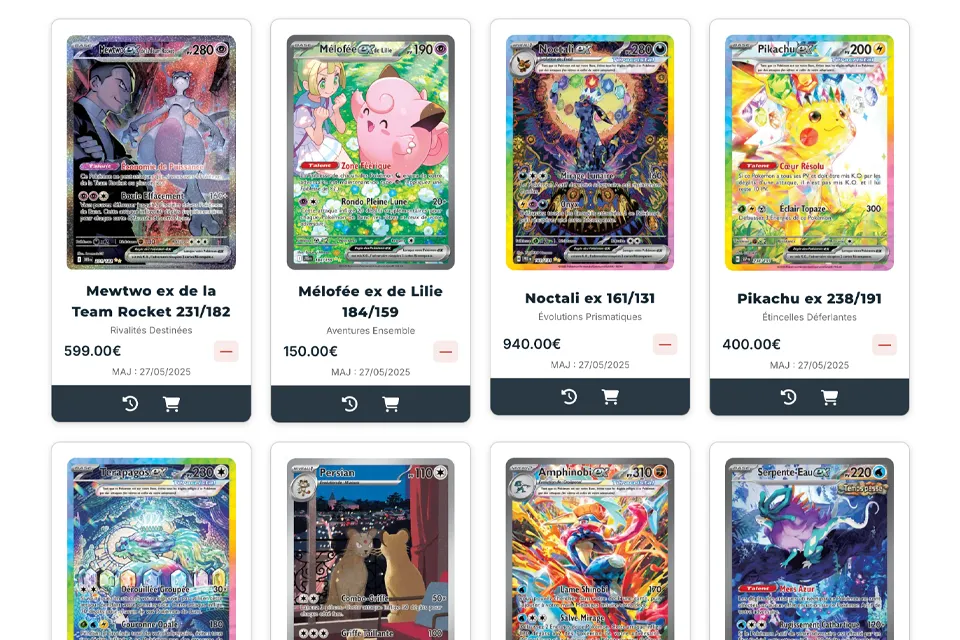Click minus button beside 940.00€ price

[665, 344]
